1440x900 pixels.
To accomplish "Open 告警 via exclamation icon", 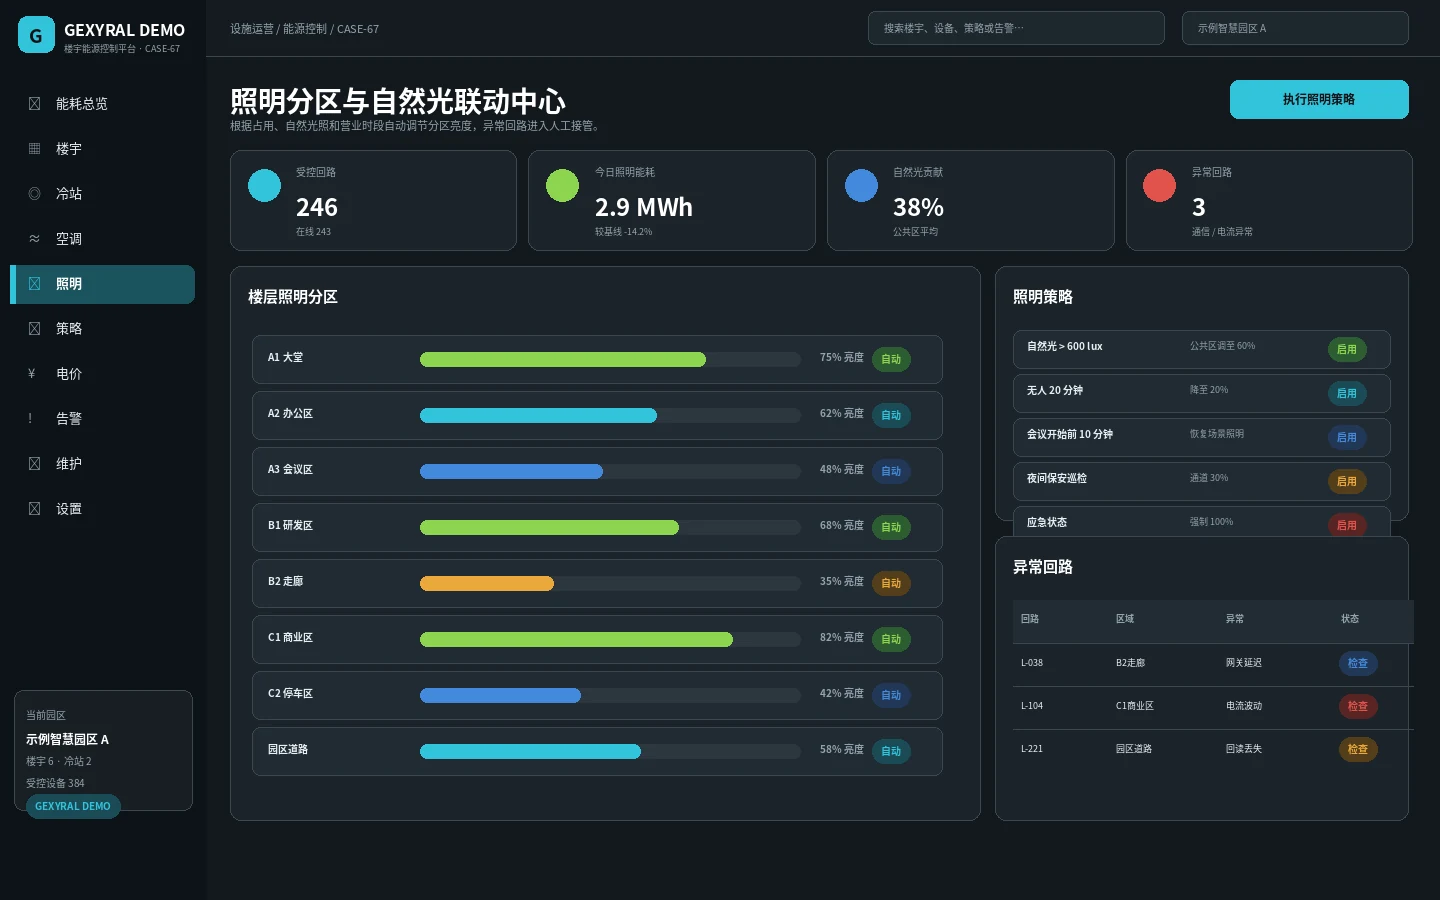I will (31, 419).
